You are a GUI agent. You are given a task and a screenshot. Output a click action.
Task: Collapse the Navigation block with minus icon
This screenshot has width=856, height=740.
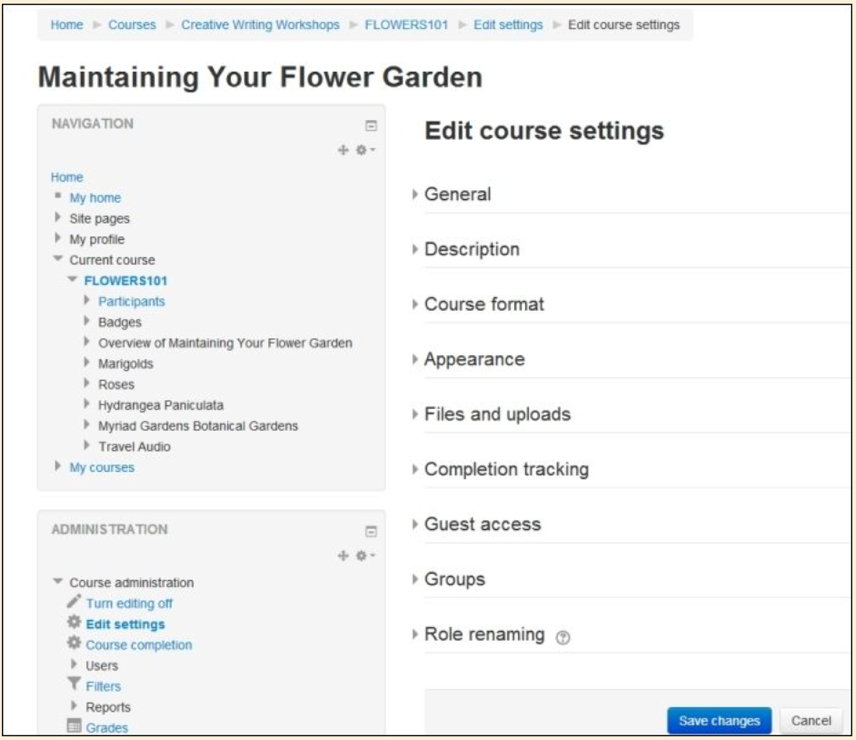tap(371, 126)
